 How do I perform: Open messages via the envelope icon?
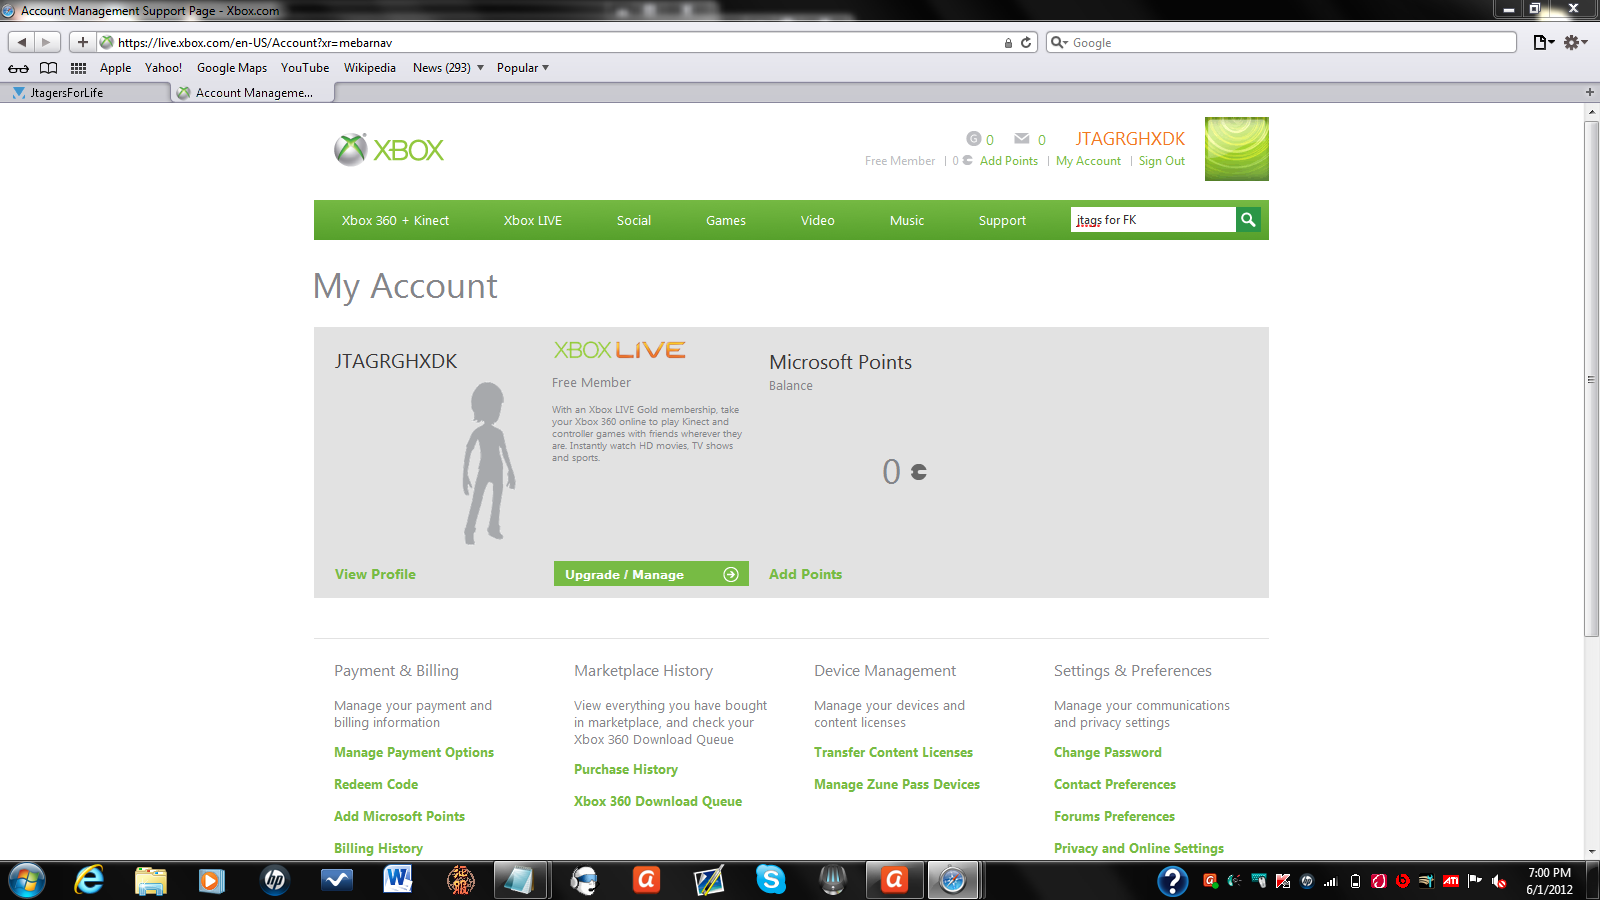(1022, 139)
